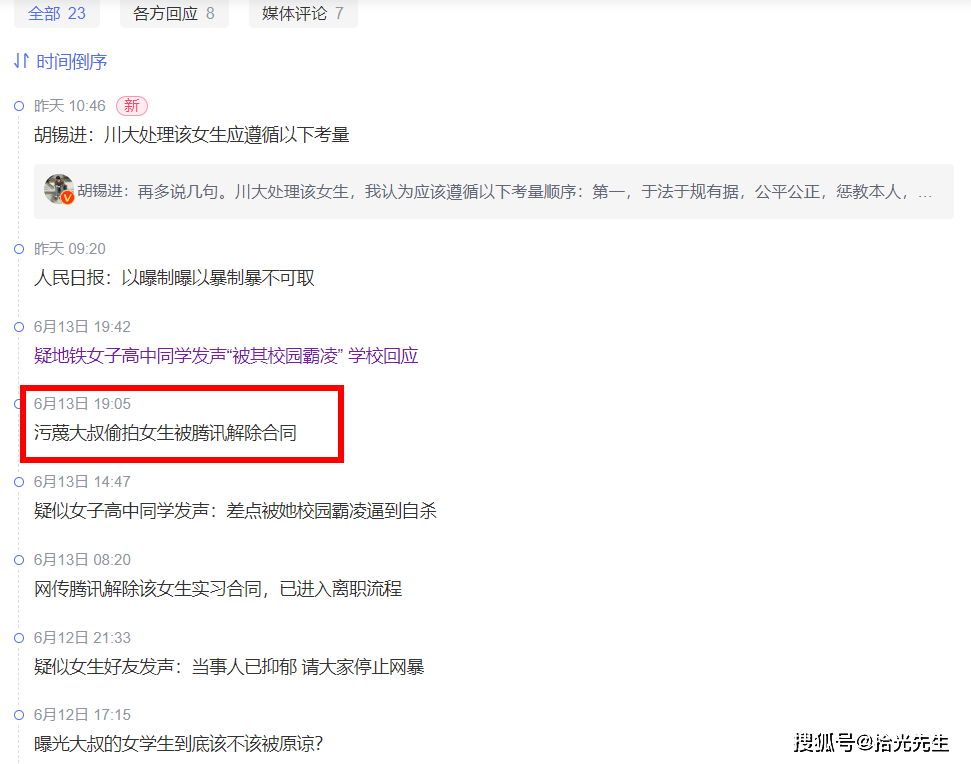Open 疑似女子高中同学发声 差点被她校园霸凌 article
971x764 pixels.
click(x=235, y=510)
